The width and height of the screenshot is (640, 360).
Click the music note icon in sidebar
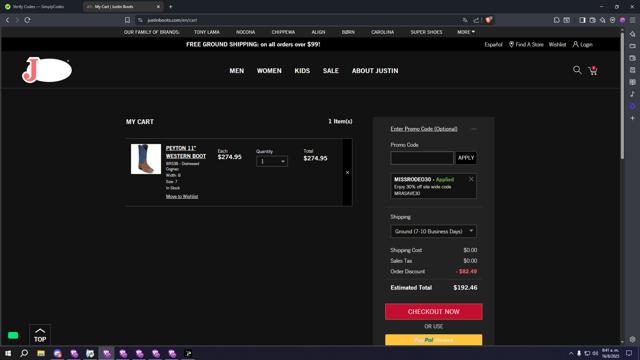[632, 94]
